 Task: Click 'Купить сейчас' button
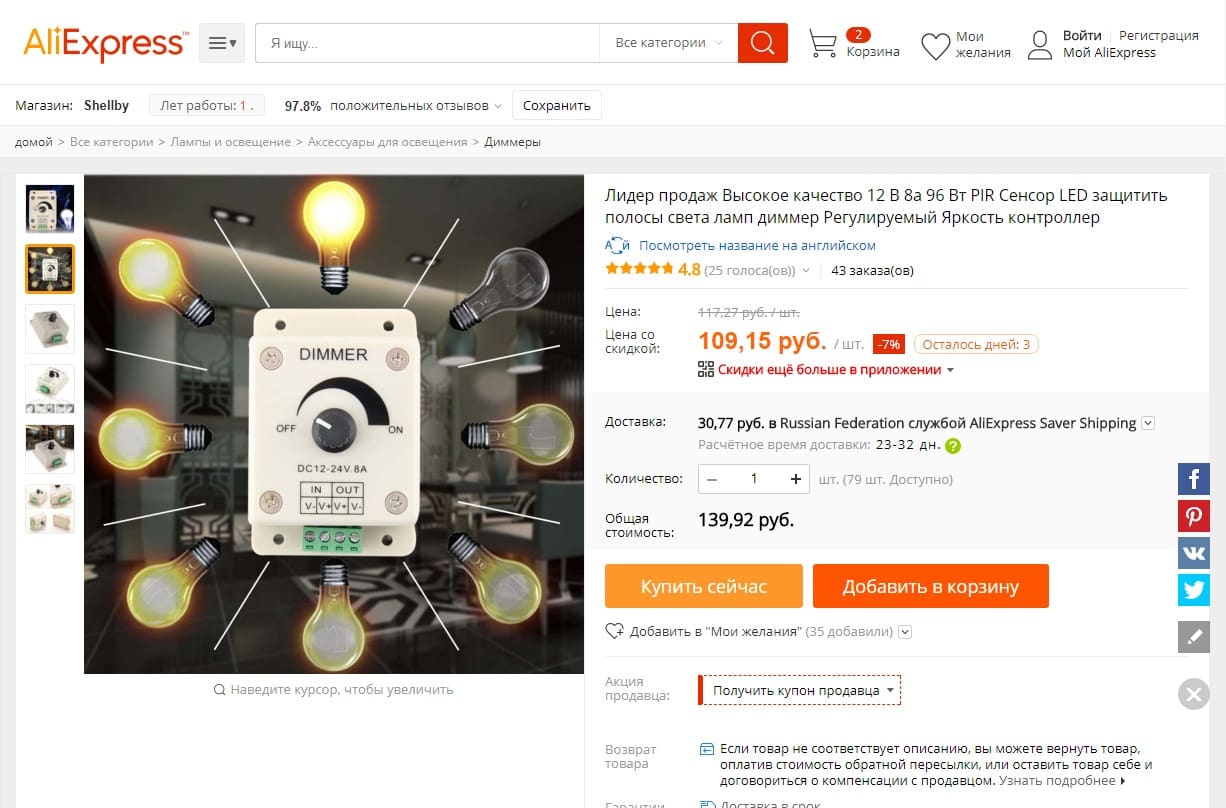pyautogui.click(x=703, y=586)
